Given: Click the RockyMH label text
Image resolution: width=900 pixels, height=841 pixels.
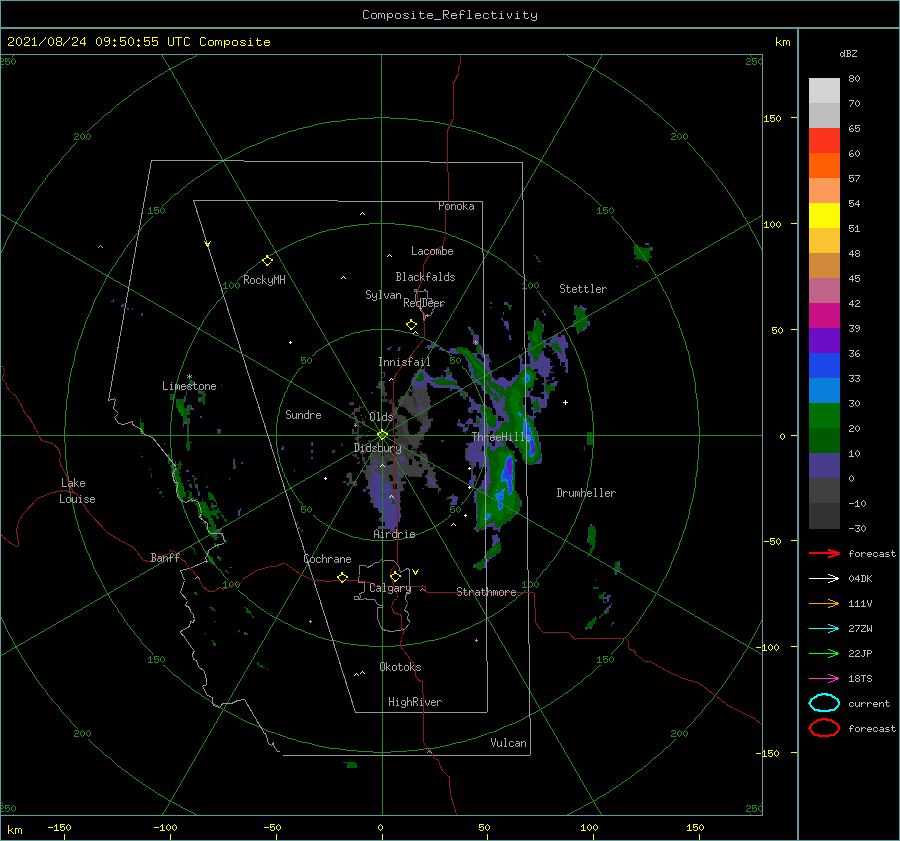Looking at the screenshot, I should 264,280.
